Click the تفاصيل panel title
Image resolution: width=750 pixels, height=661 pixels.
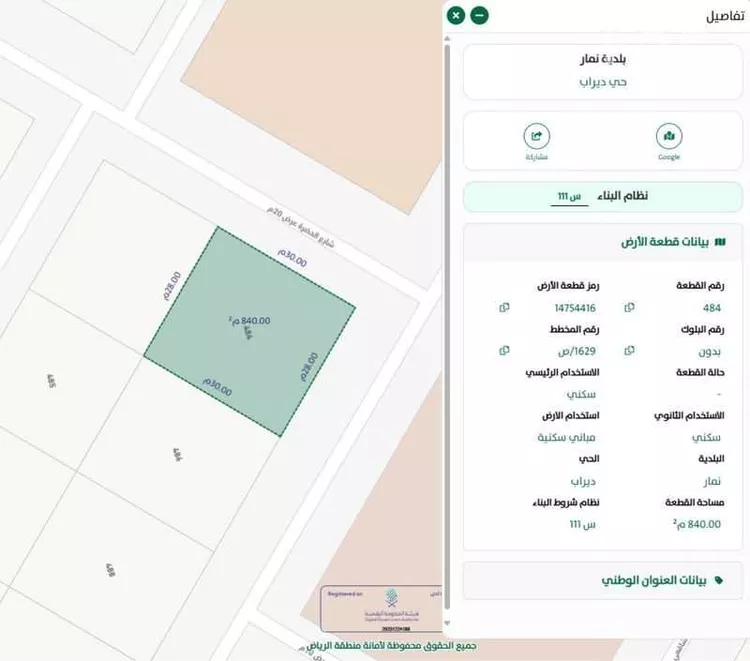coord(725,16)
